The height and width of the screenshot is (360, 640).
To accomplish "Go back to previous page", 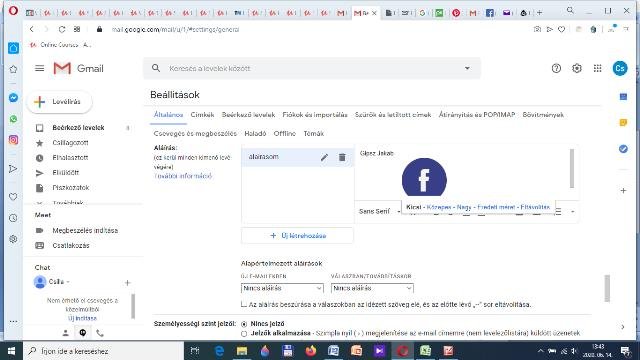I will (31, 29).
